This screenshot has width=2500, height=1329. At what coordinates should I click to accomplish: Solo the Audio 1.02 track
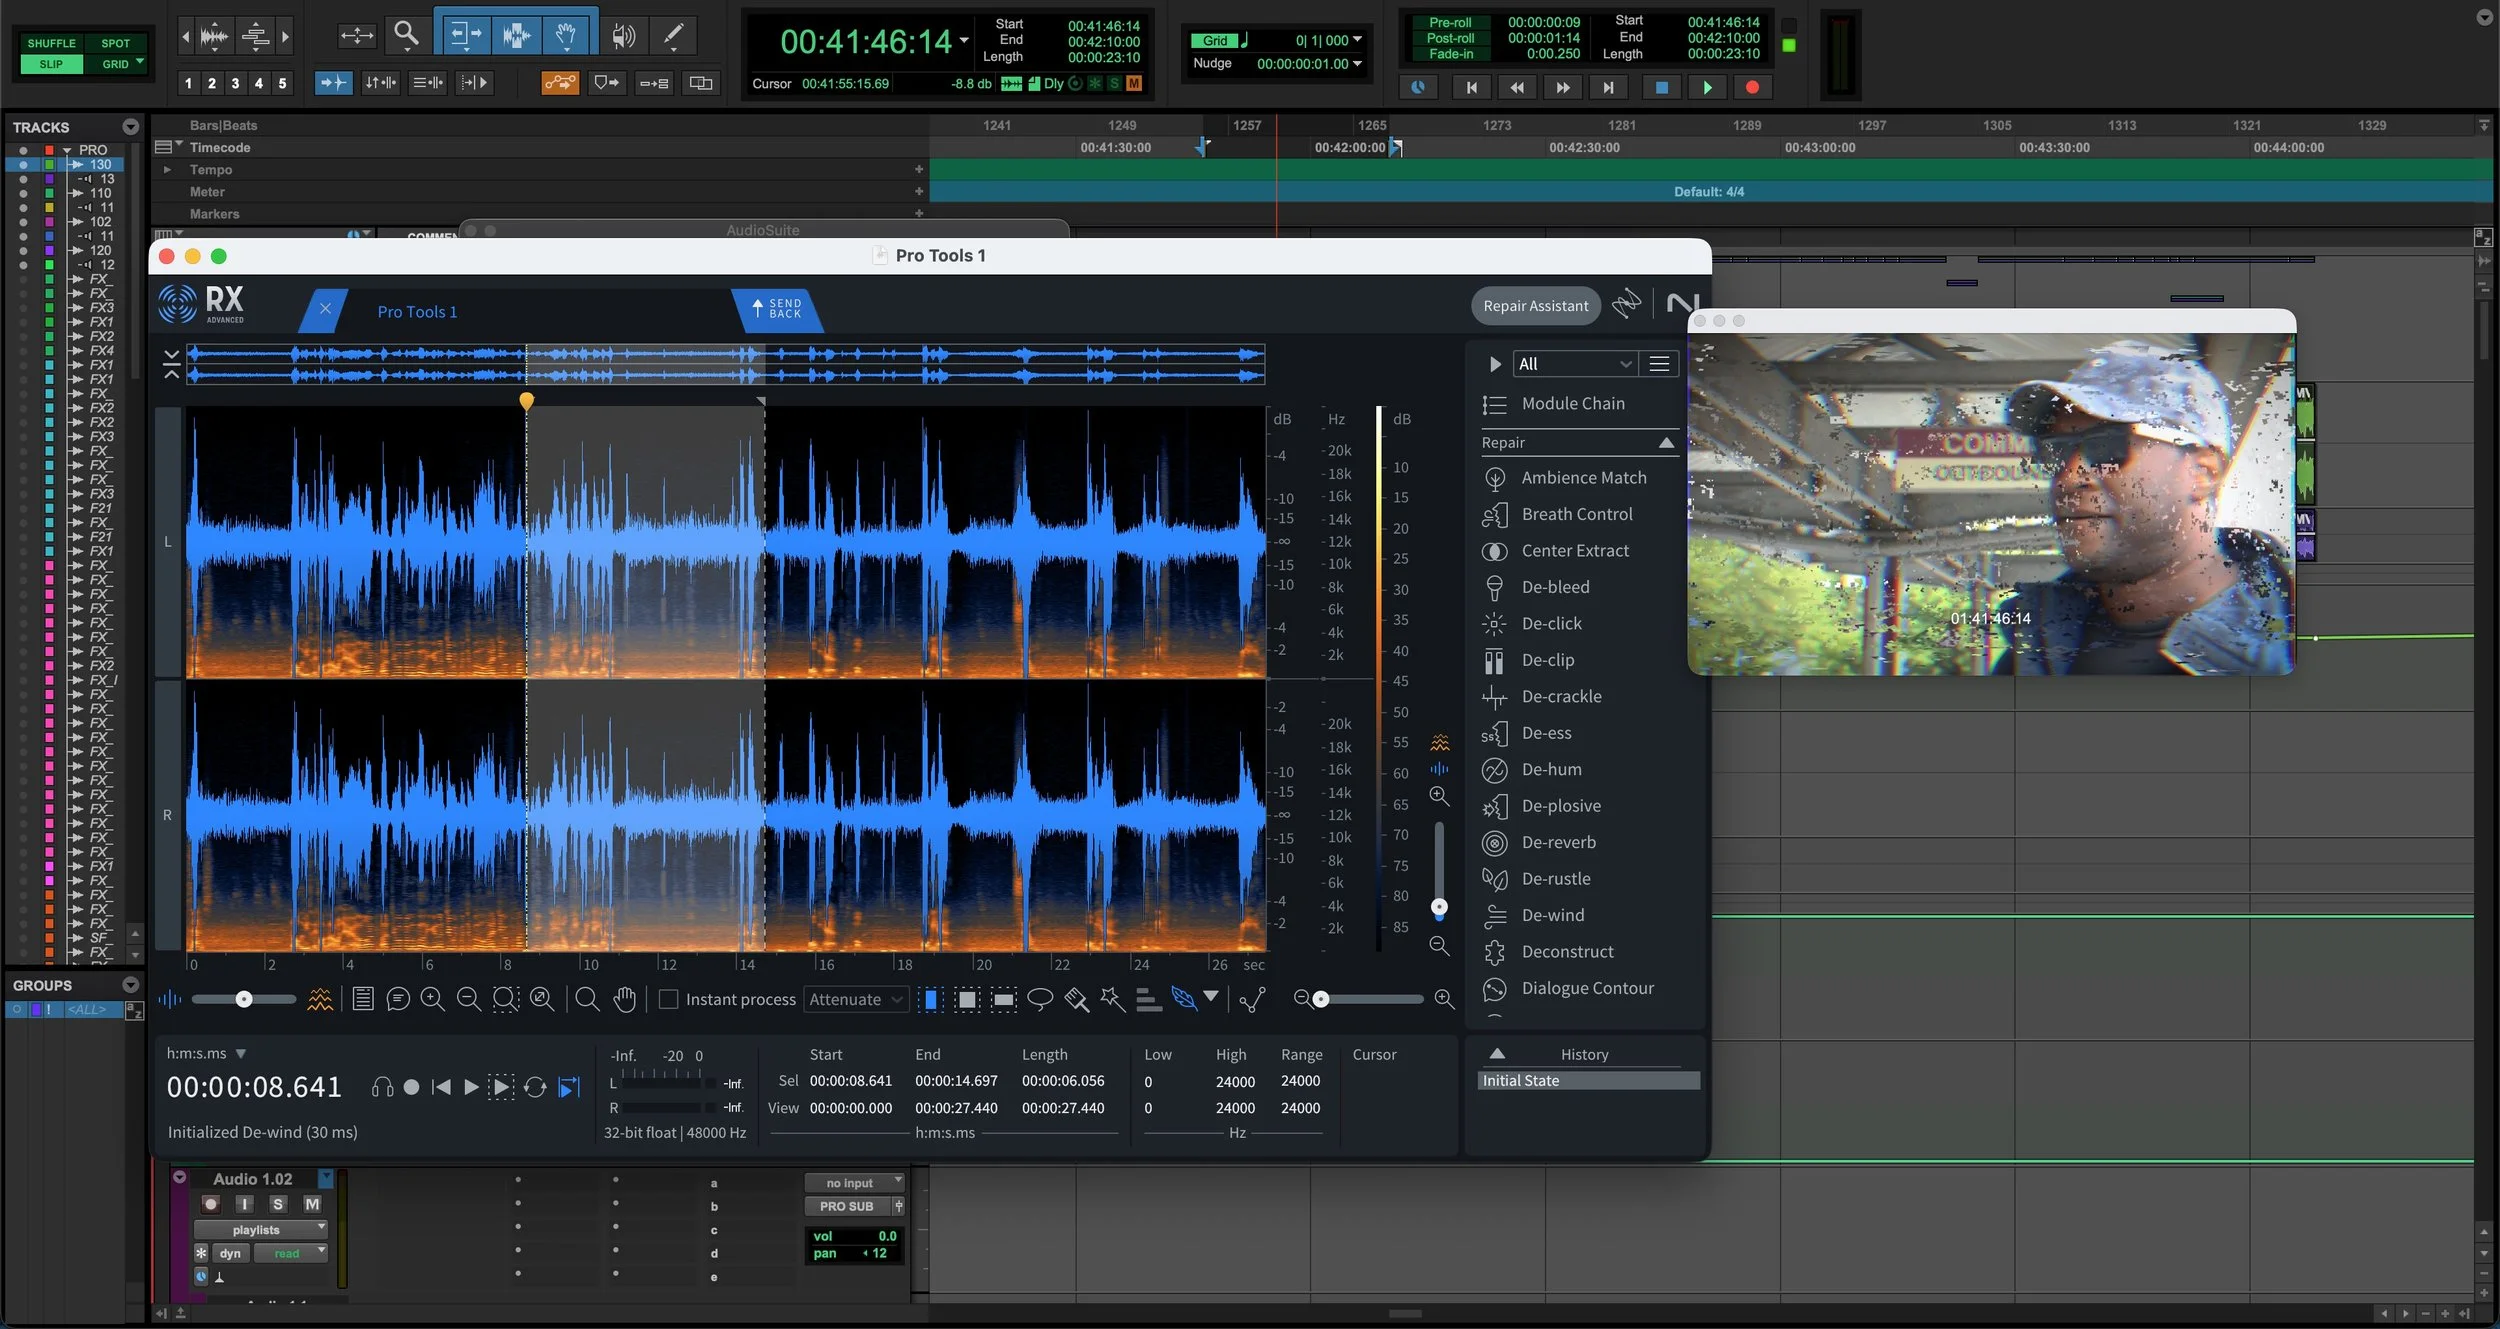[x=278, y=1204]
